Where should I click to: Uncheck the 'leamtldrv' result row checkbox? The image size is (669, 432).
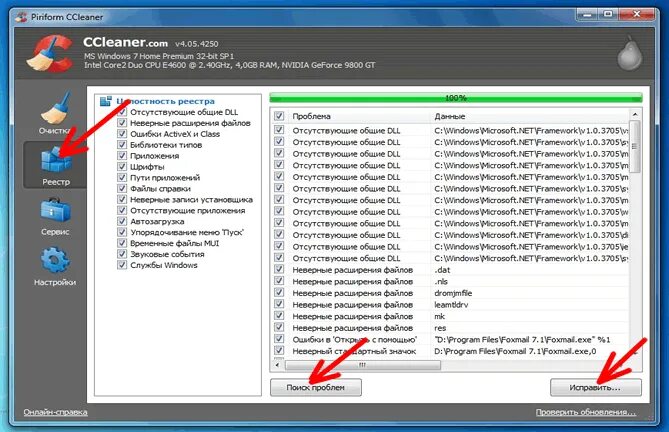point(279,304)
